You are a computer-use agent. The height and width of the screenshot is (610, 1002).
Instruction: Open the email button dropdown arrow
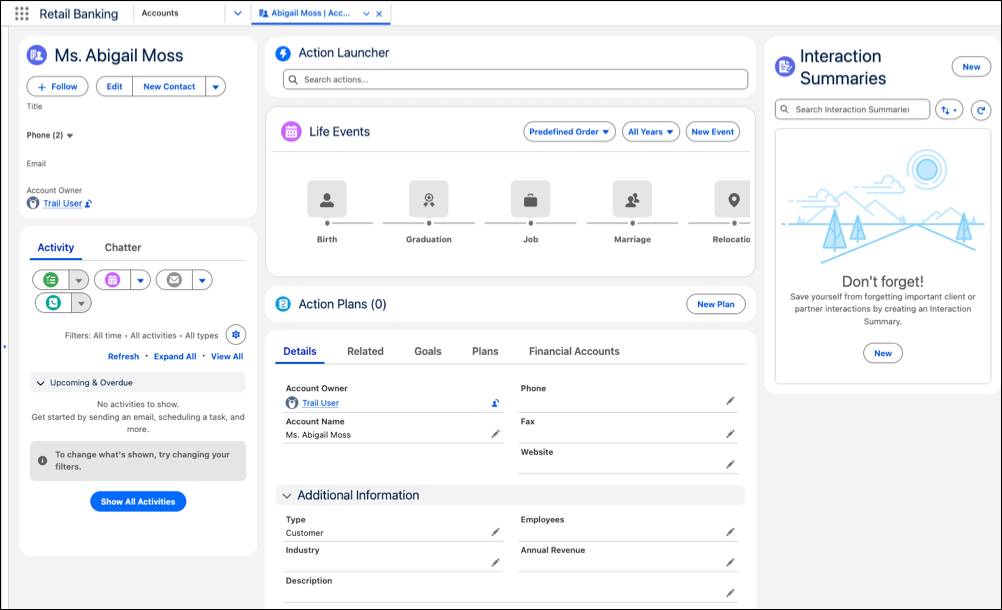tap(202, 280)
